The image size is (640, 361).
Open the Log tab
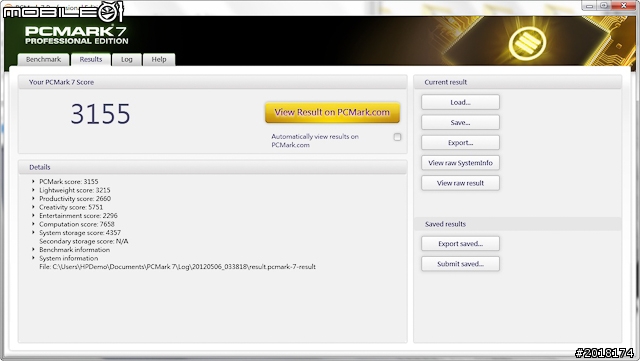pyautogui.click(x=127, y=60)
